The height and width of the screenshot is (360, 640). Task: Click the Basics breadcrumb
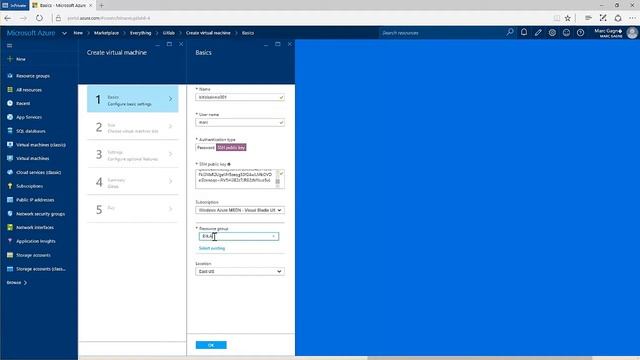click(x=248, y=33)
